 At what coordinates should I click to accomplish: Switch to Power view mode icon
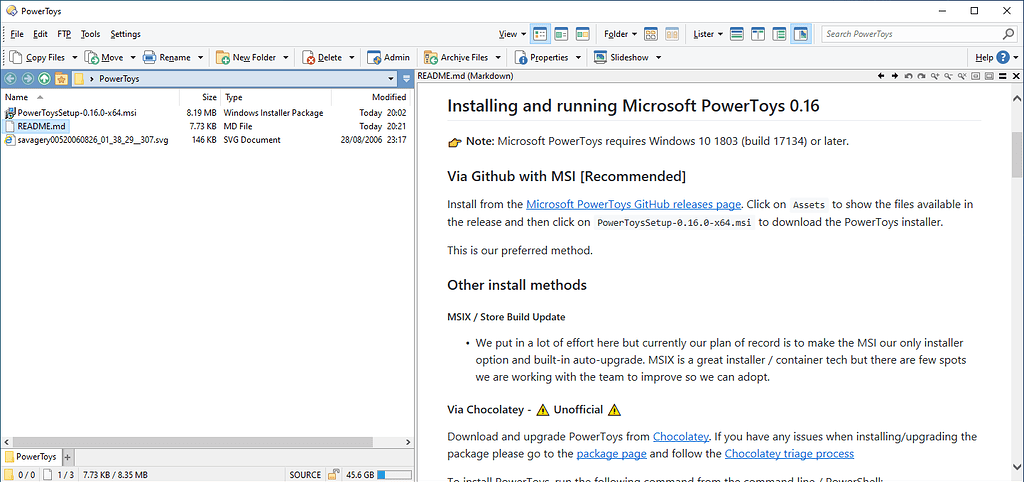point(561,34)
